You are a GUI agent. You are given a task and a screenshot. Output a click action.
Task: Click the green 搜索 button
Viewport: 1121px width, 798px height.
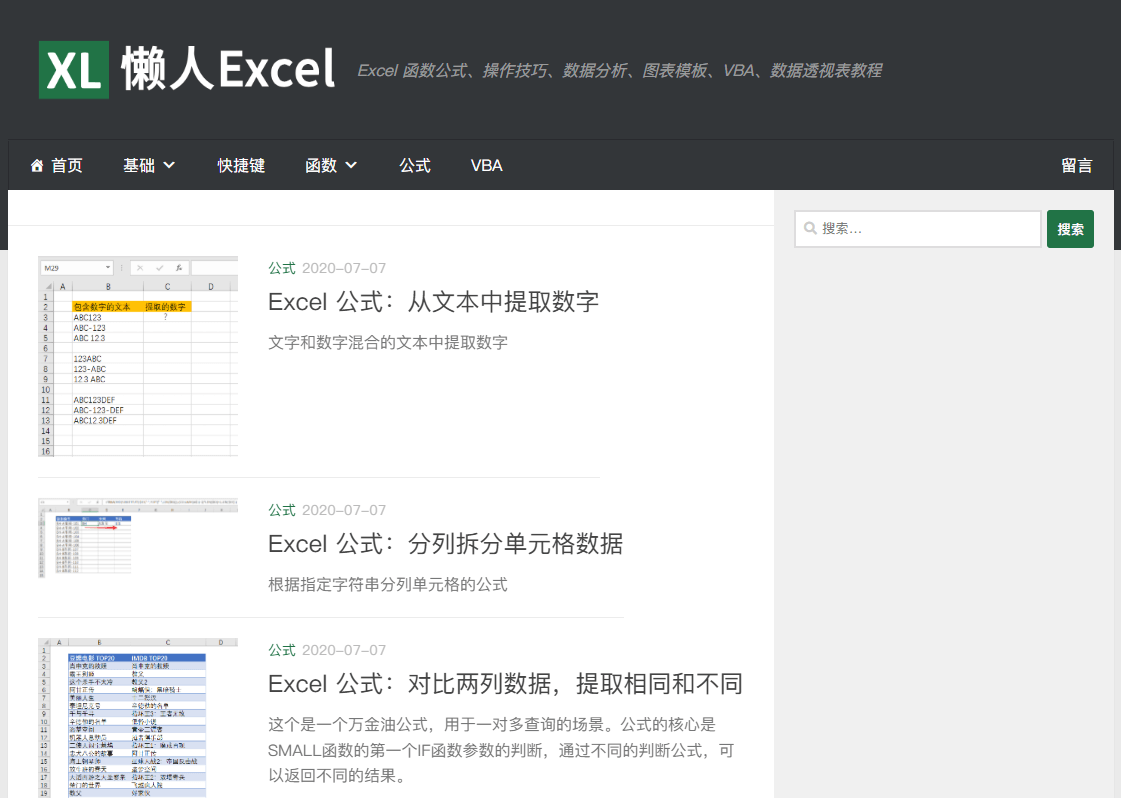point(1070,229)
